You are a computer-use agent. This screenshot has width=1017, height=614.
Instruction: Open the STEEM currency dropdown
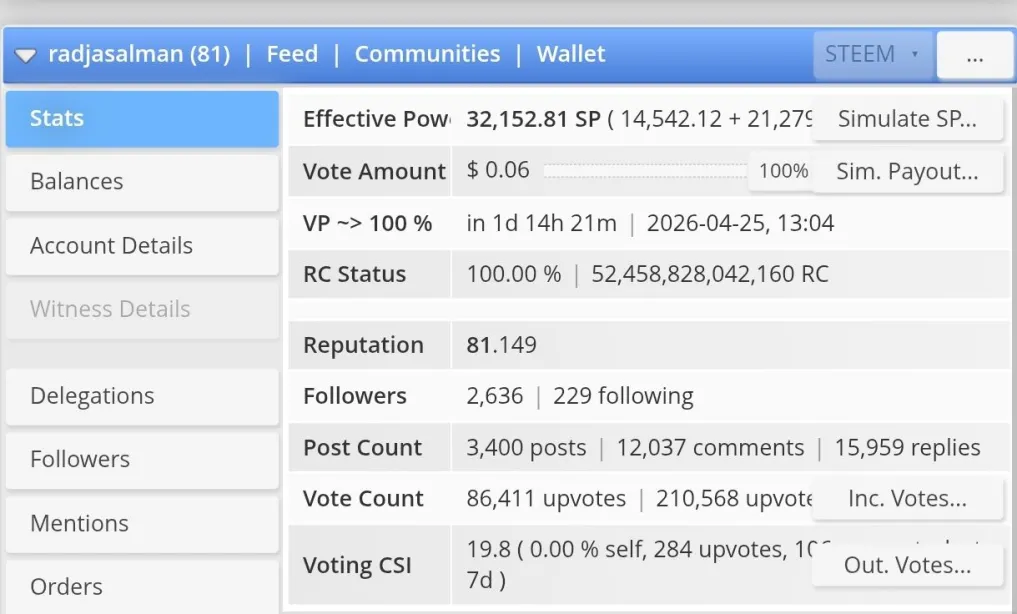click(x=872, y=54)
